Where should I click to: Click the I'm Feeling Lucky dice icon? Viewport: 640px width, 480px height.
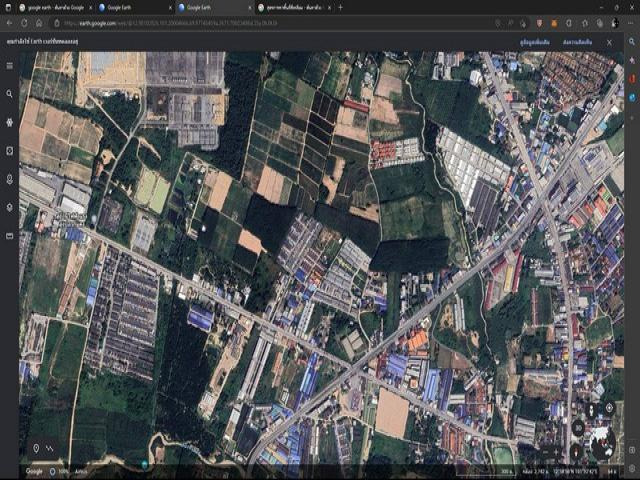10,151
